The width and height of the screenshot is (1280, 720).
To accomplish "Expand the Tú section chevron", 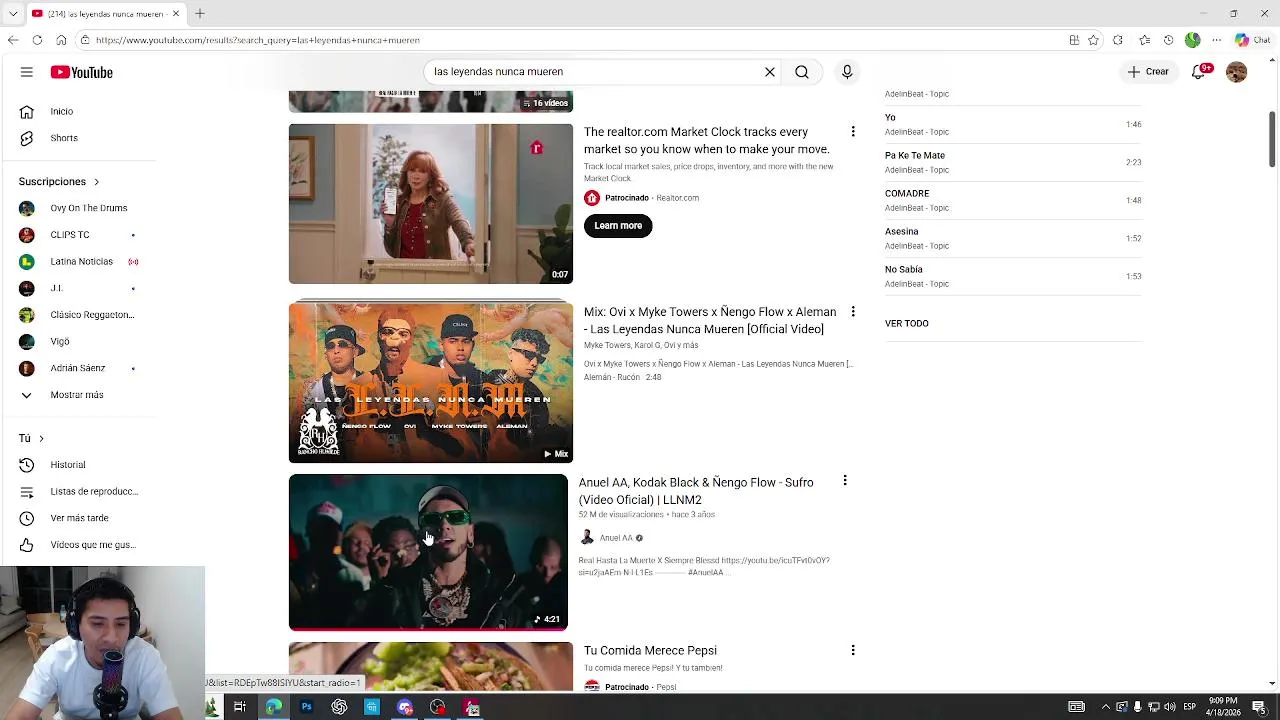I will click(x=41, y=438).
